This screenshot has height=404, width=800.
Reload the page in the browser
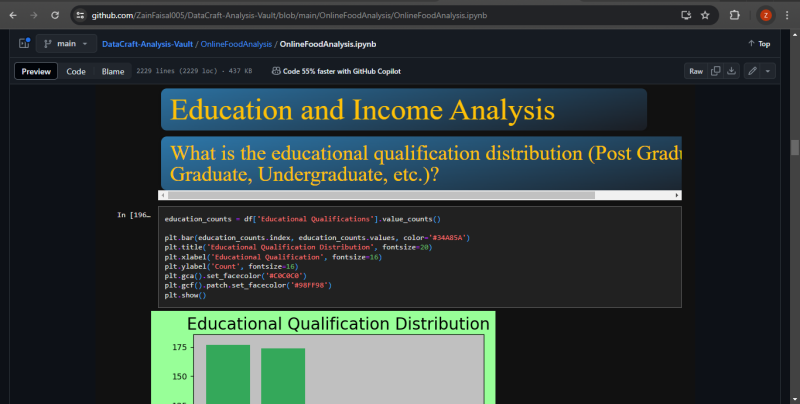[54, 16]
